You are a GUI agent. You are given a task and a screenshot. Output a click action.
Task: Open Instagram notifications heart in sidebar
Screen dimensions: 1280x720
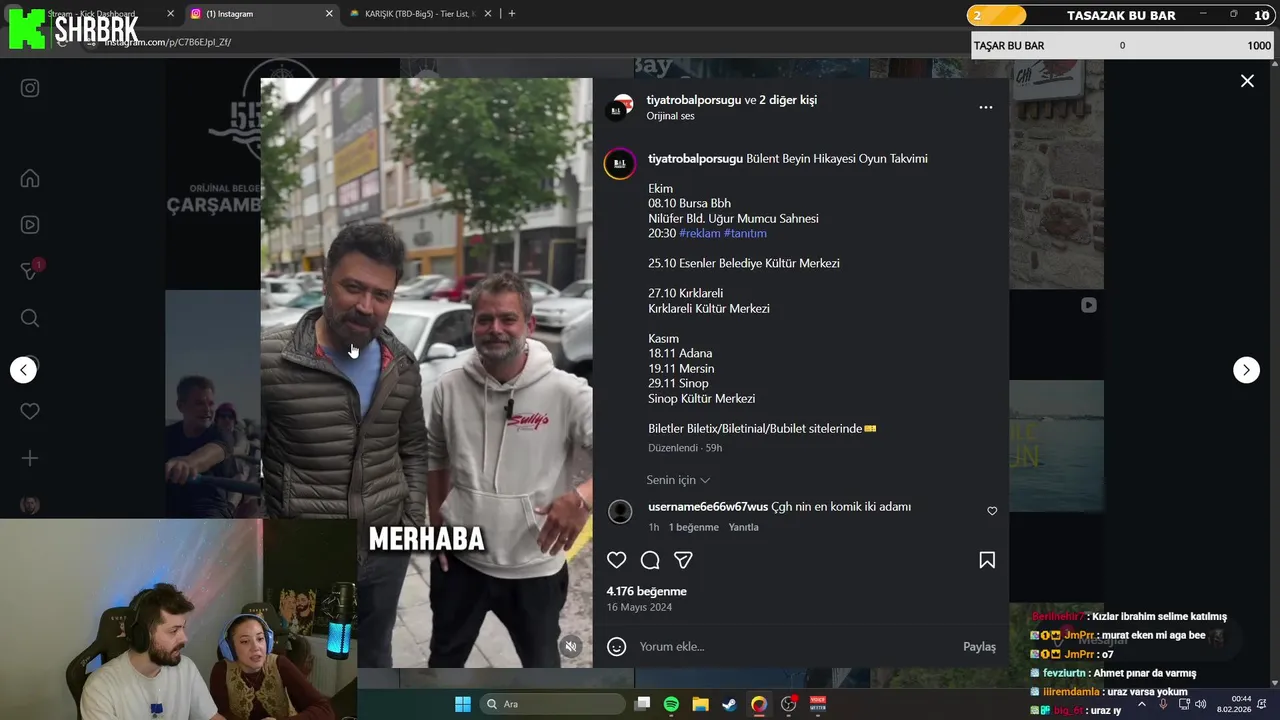pos(30,411)
